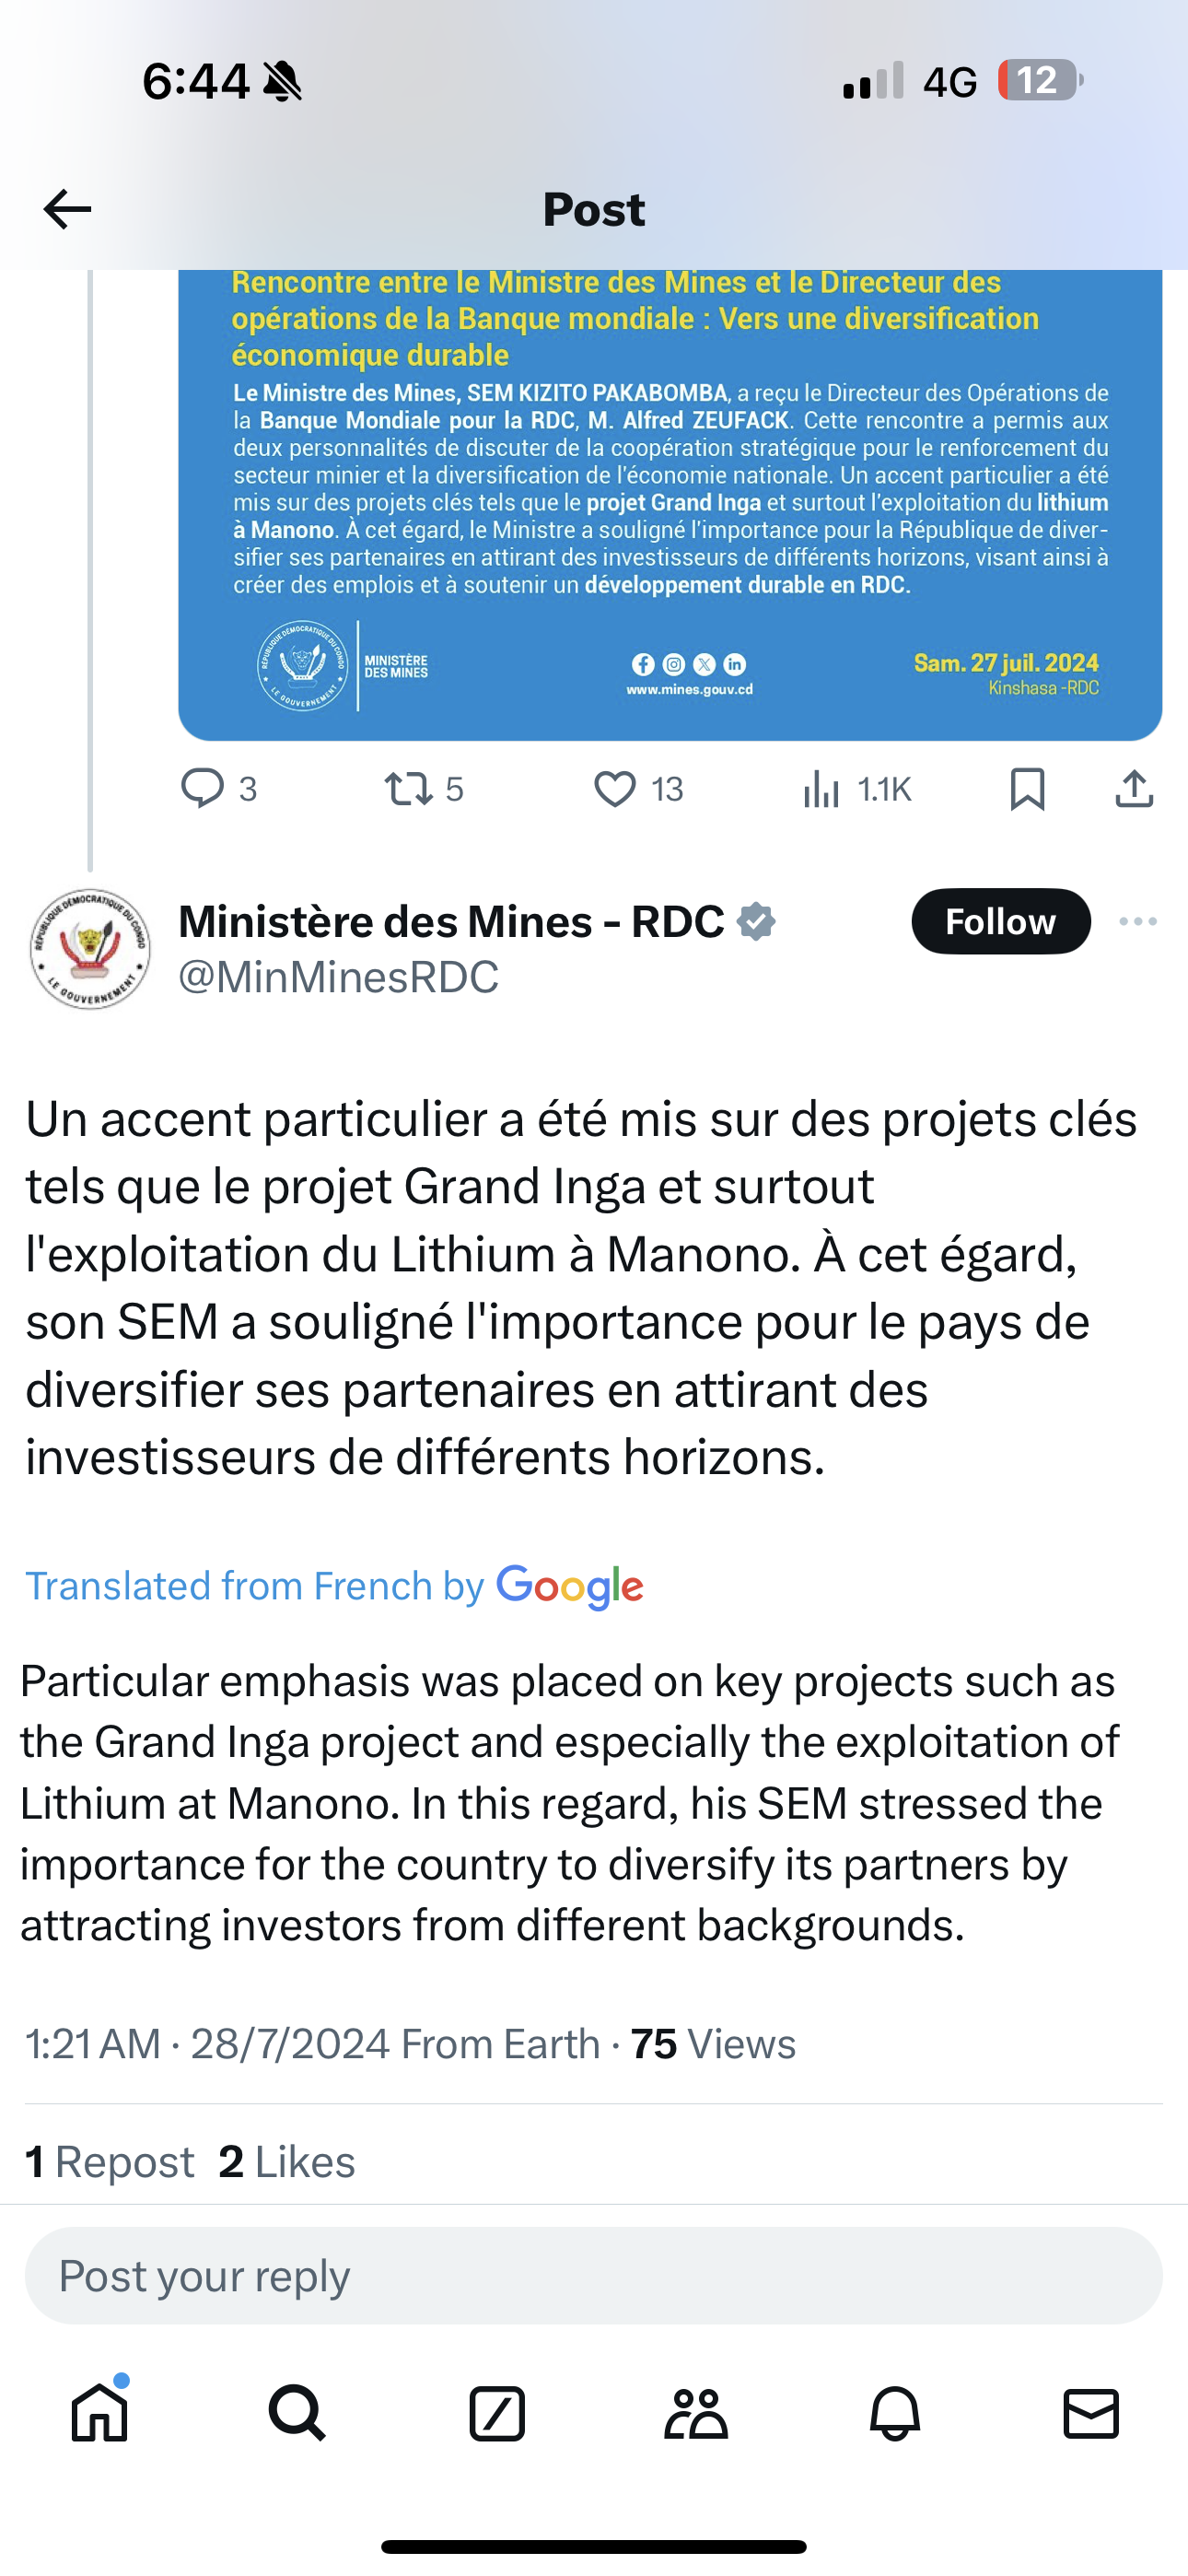The width and height of the screenshot is (1188, 2576).
Task: View the 2 Likes list
Action: click(287, 2162)
